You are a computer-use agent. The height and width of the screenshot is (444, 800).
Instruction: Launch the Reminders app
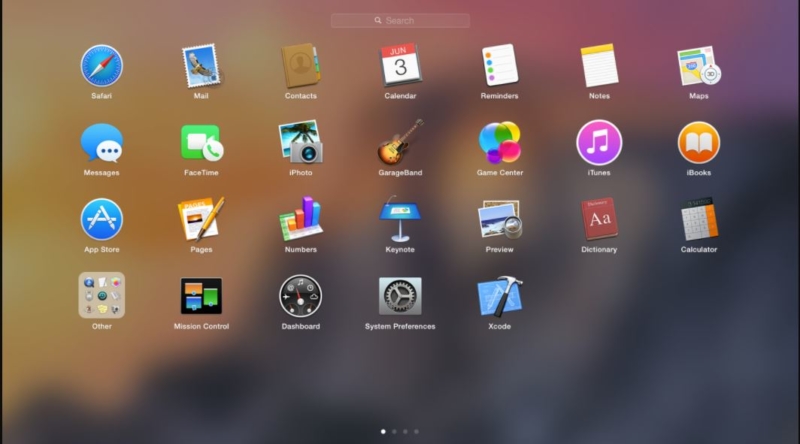pyautogui.click(x=499, y=66)
